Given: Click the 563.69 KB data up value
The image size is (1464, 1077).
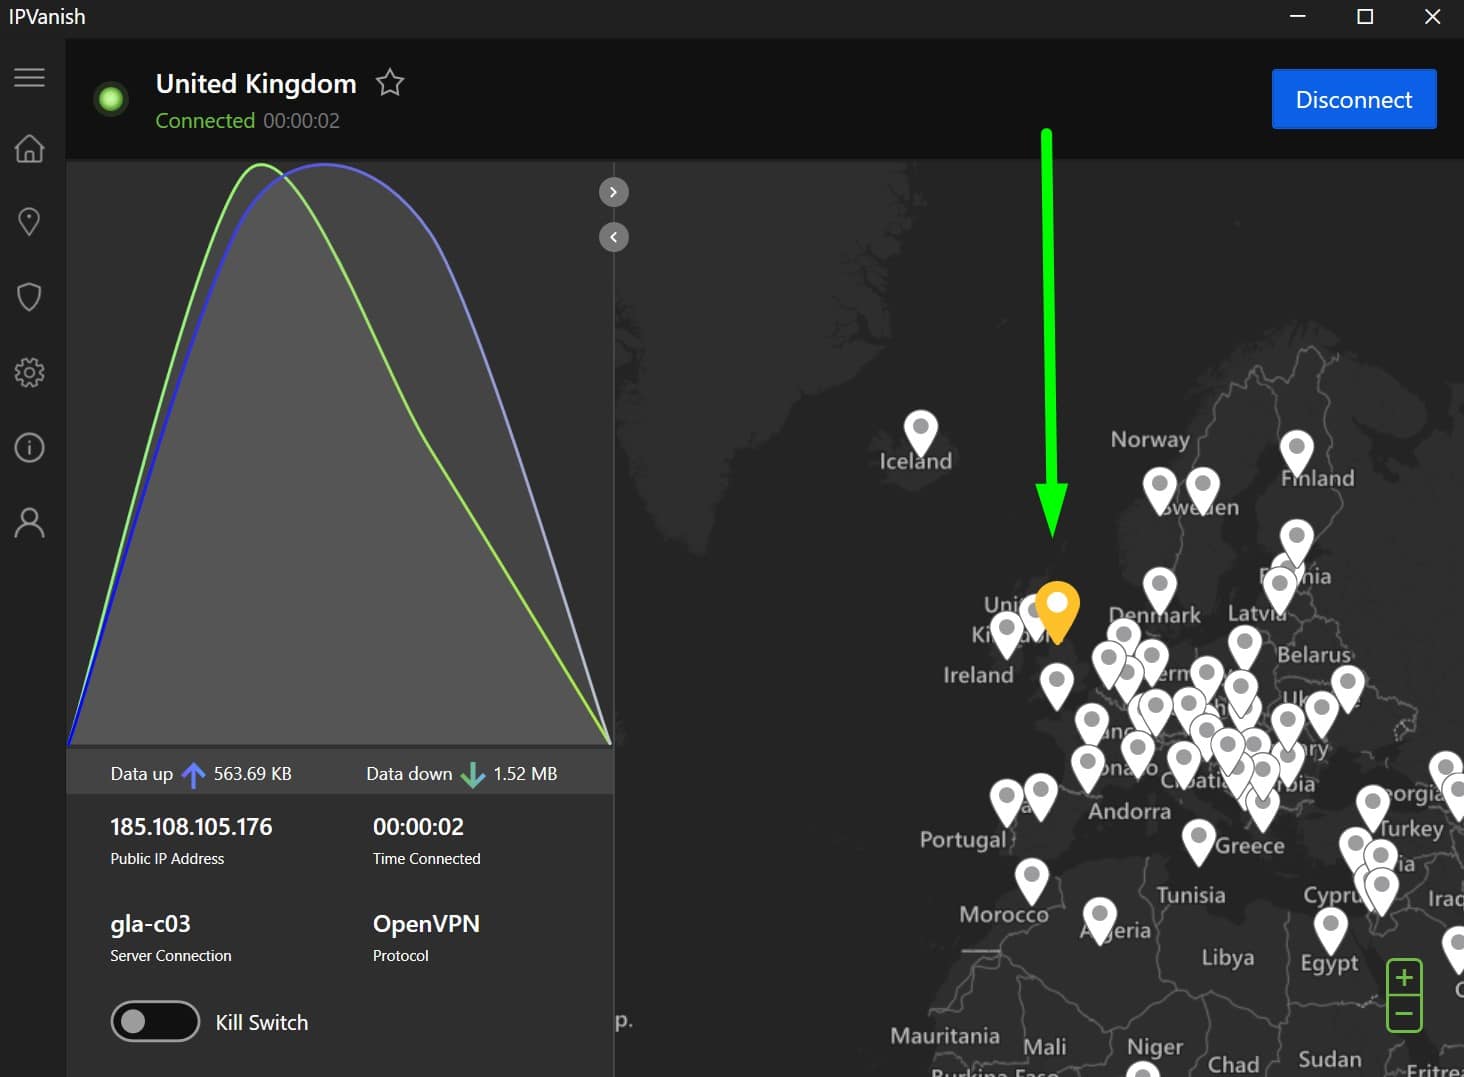Looking at the screenshot, I should [x=252, y=774].
